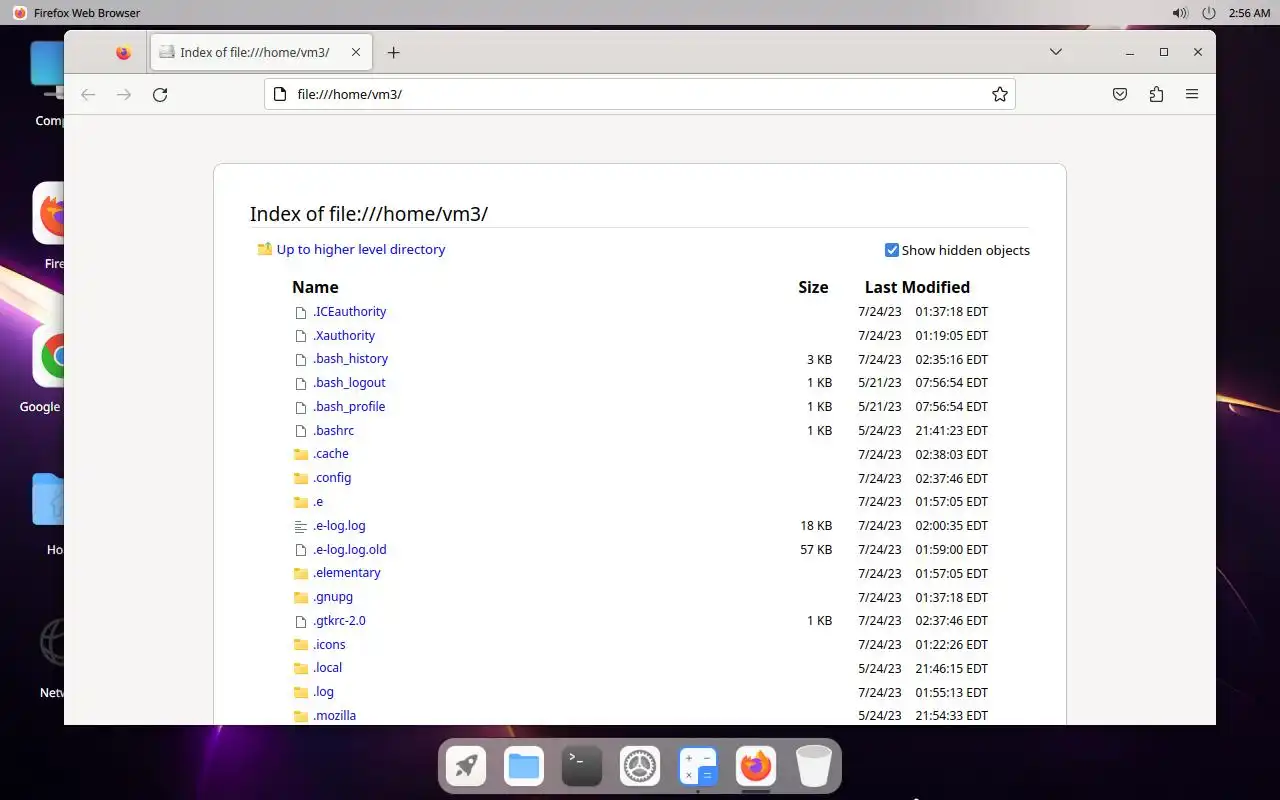Click the 18 KB size of .e-log.log

(816, 525)
